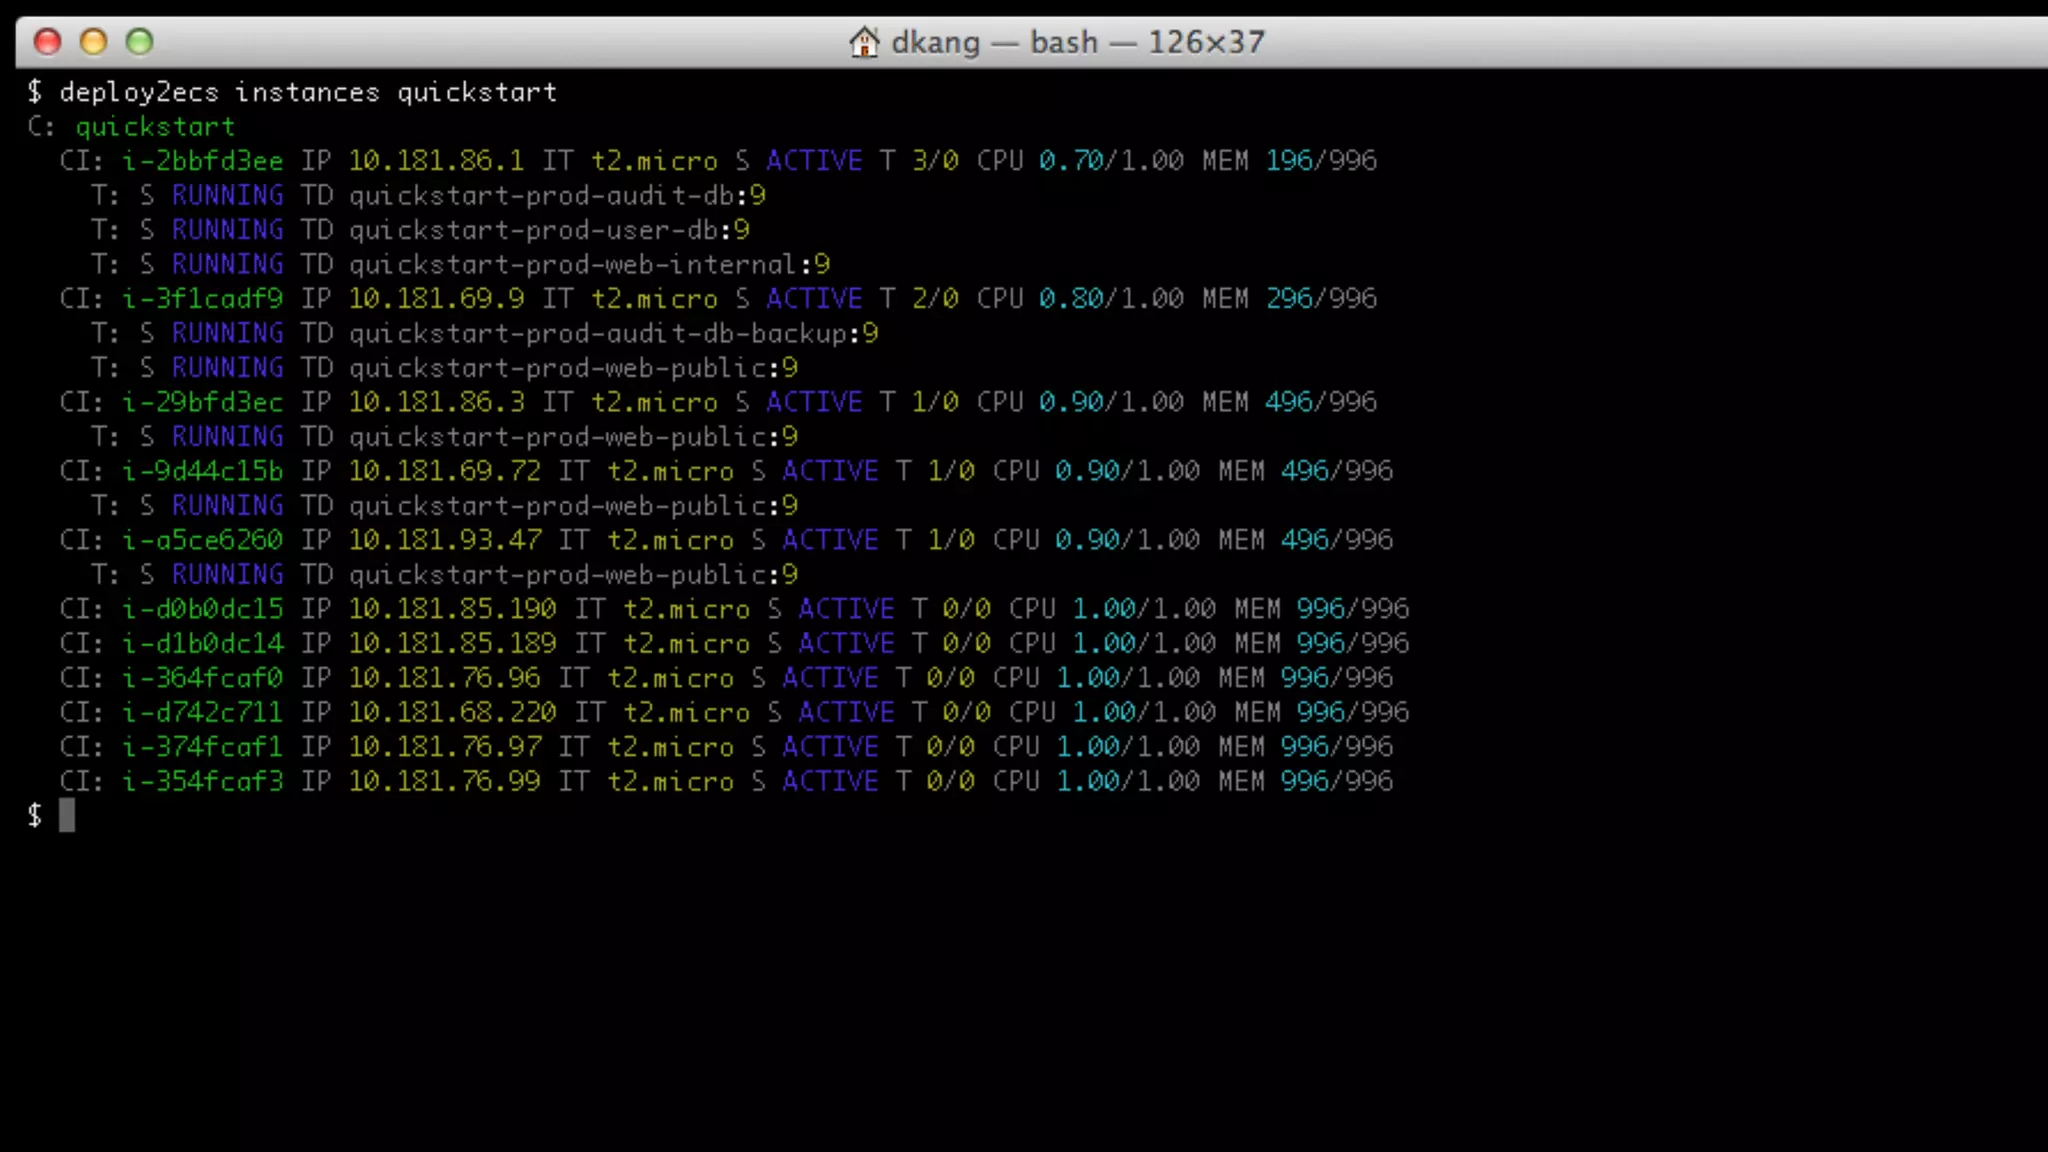Click the typed command deploy2ecs instances quickstart
Viewport: 2048px width, 1152px height.
308,92
